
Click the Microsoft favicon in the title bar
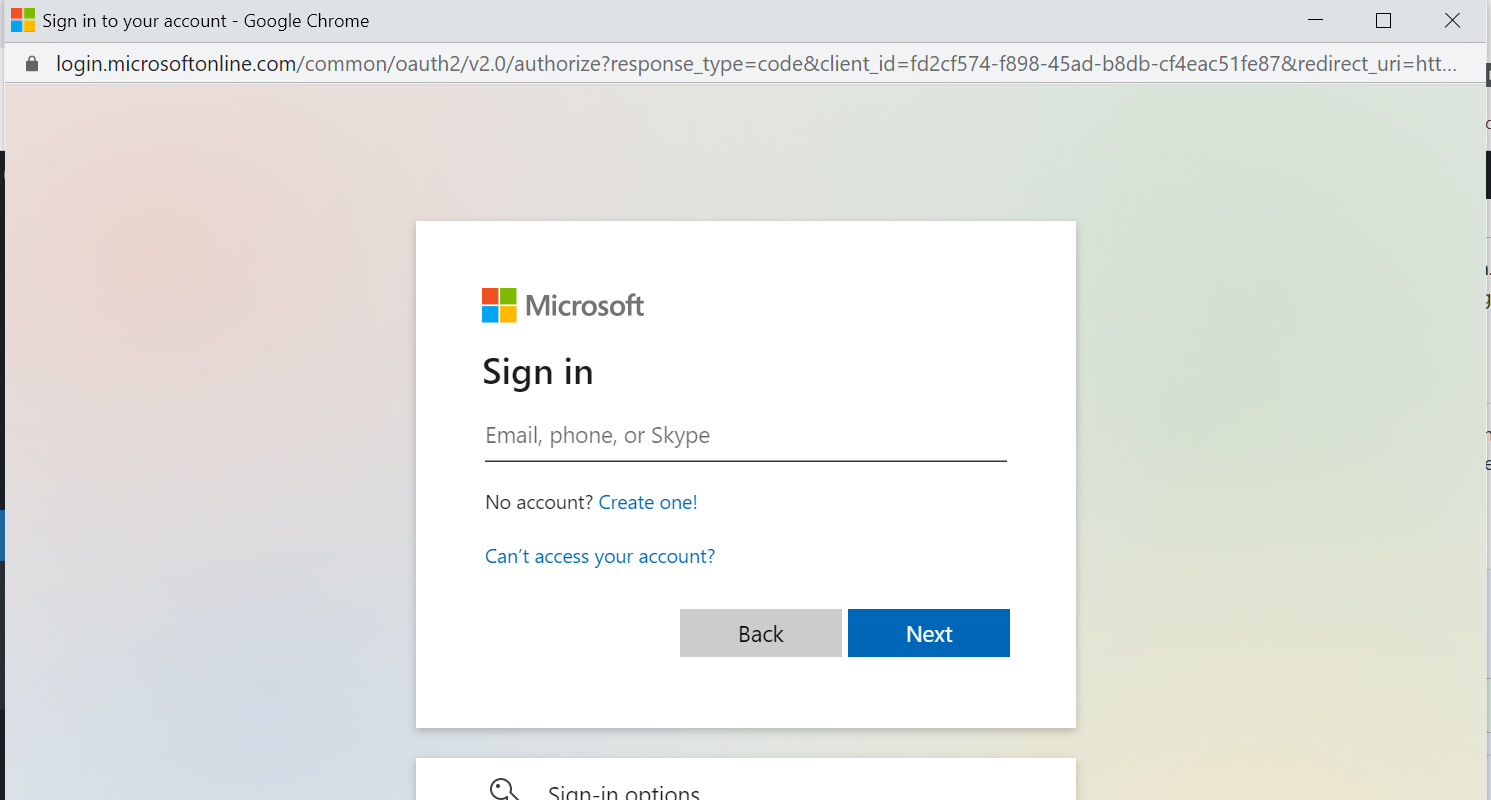pos(22,21)
